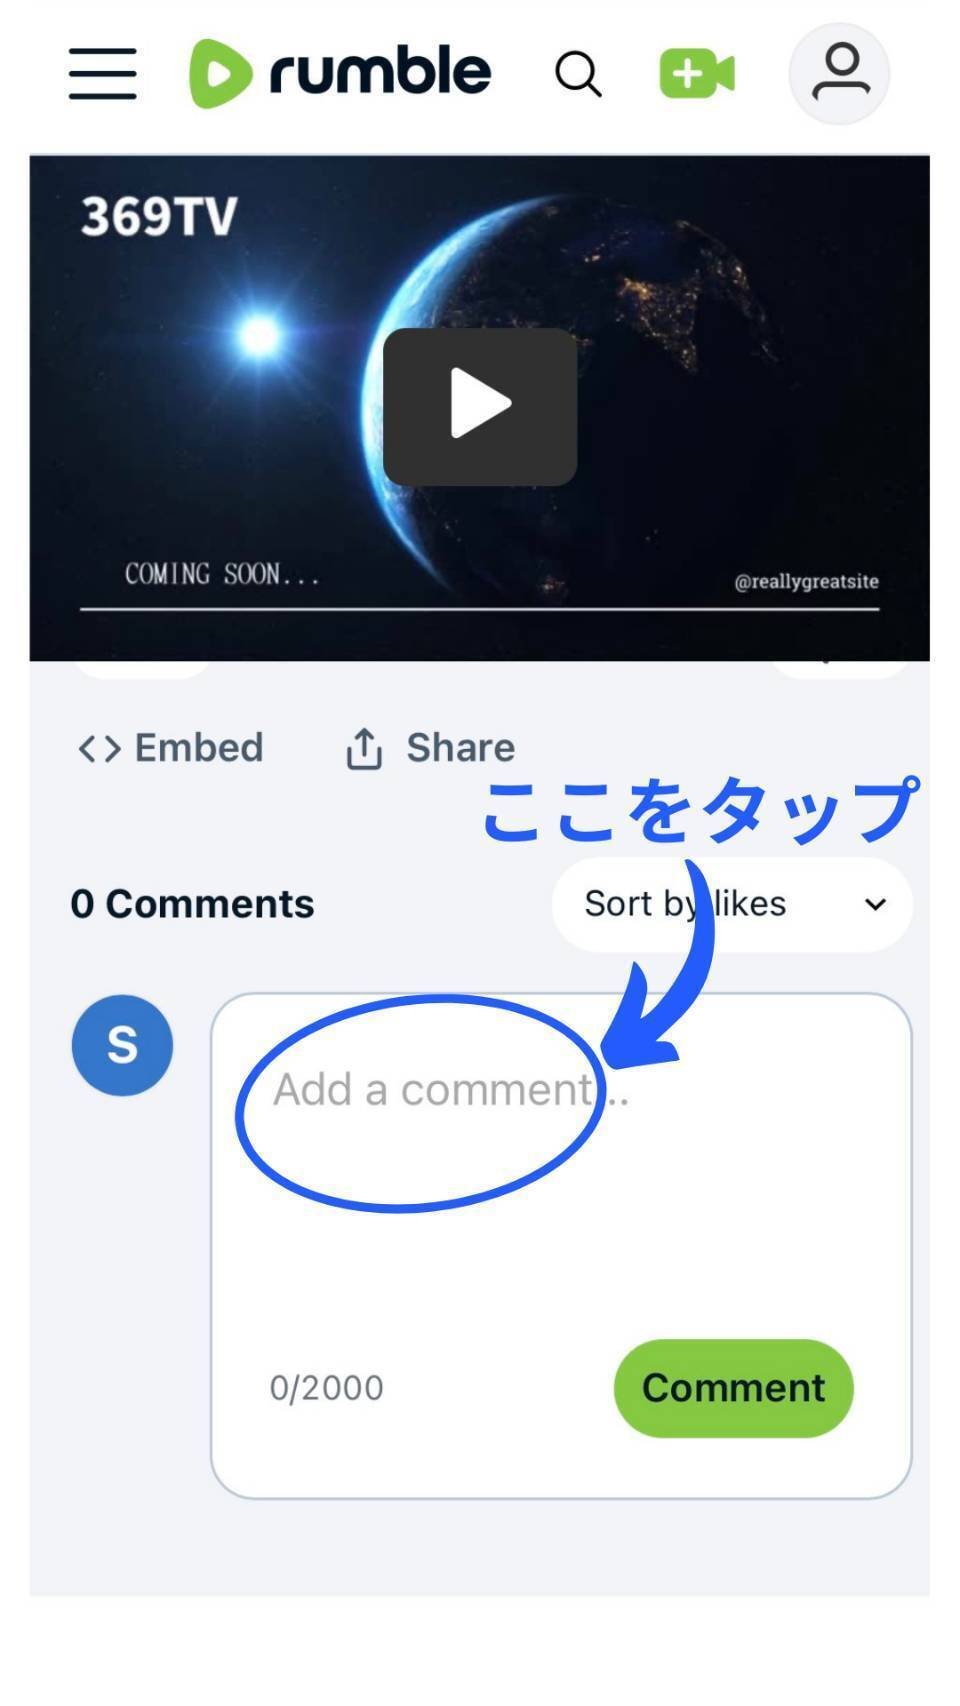The height and width of the screenshot is (1706, 960).
Task: Select the Embed label
Action: pyautogui.click(x=199, y=748)
